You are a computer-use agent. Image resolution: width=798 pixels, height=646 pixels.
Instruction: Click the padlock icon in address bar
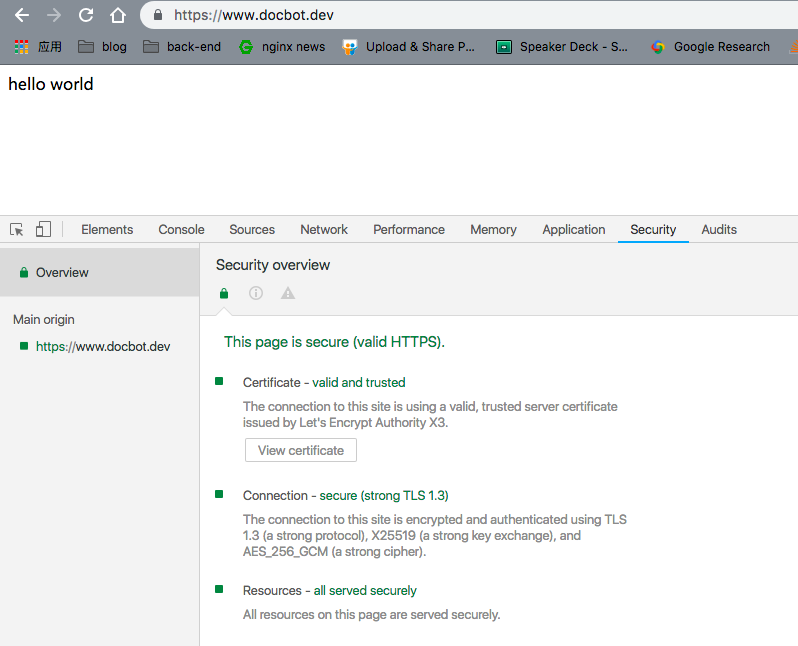157,15
